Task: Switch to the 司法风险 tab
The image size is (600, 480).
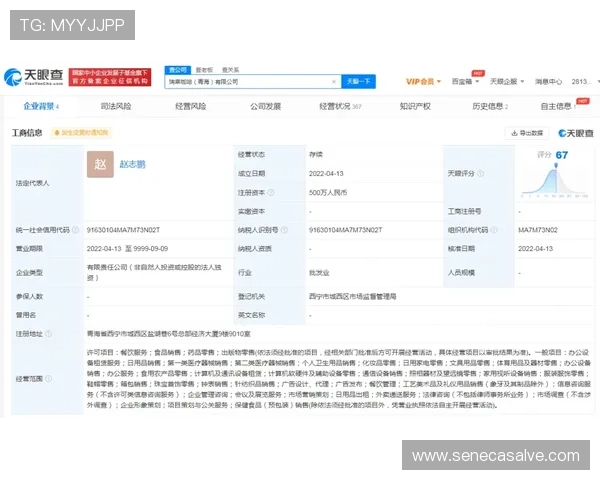Action: click(x=116, y=106)
